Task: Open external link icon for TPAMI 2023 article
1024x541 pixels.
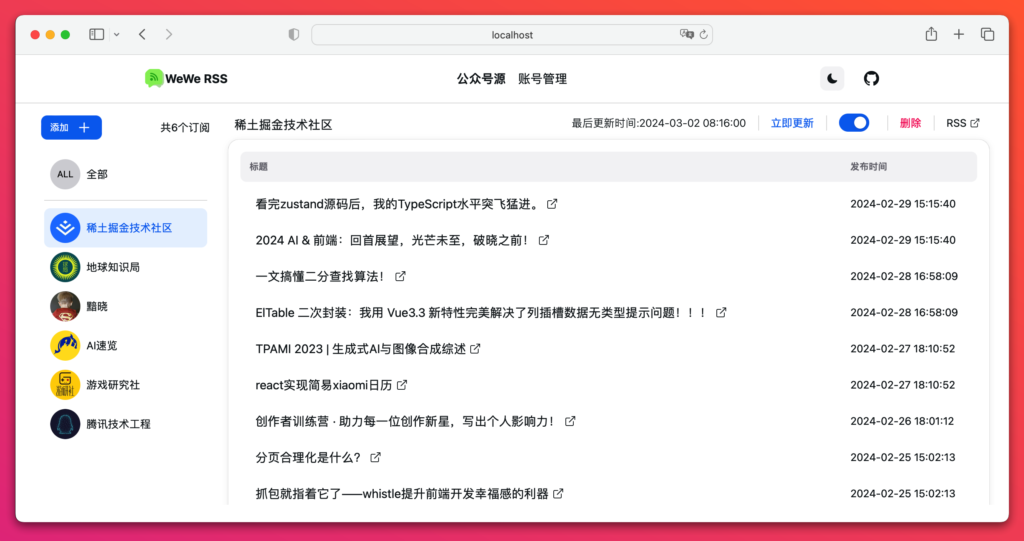Action: pos(475,349)
